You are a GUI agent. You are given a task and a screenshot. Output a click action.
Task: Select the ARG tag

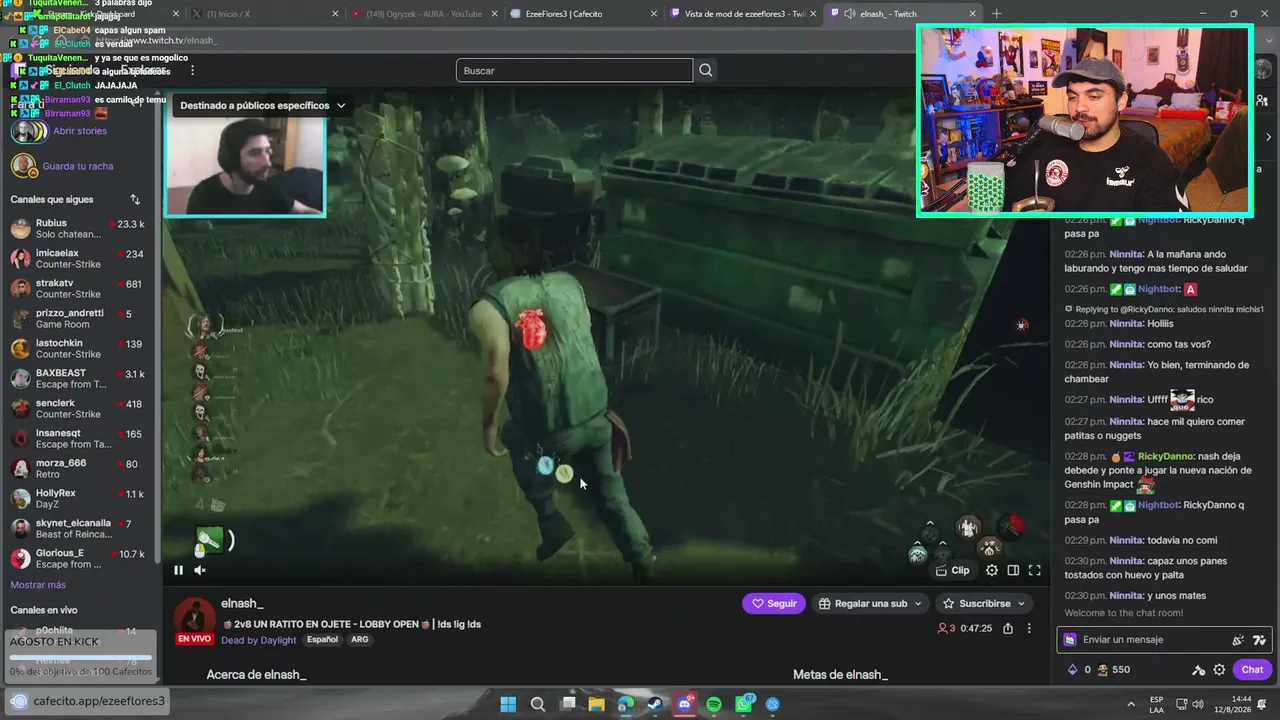[x=359, y=640]
